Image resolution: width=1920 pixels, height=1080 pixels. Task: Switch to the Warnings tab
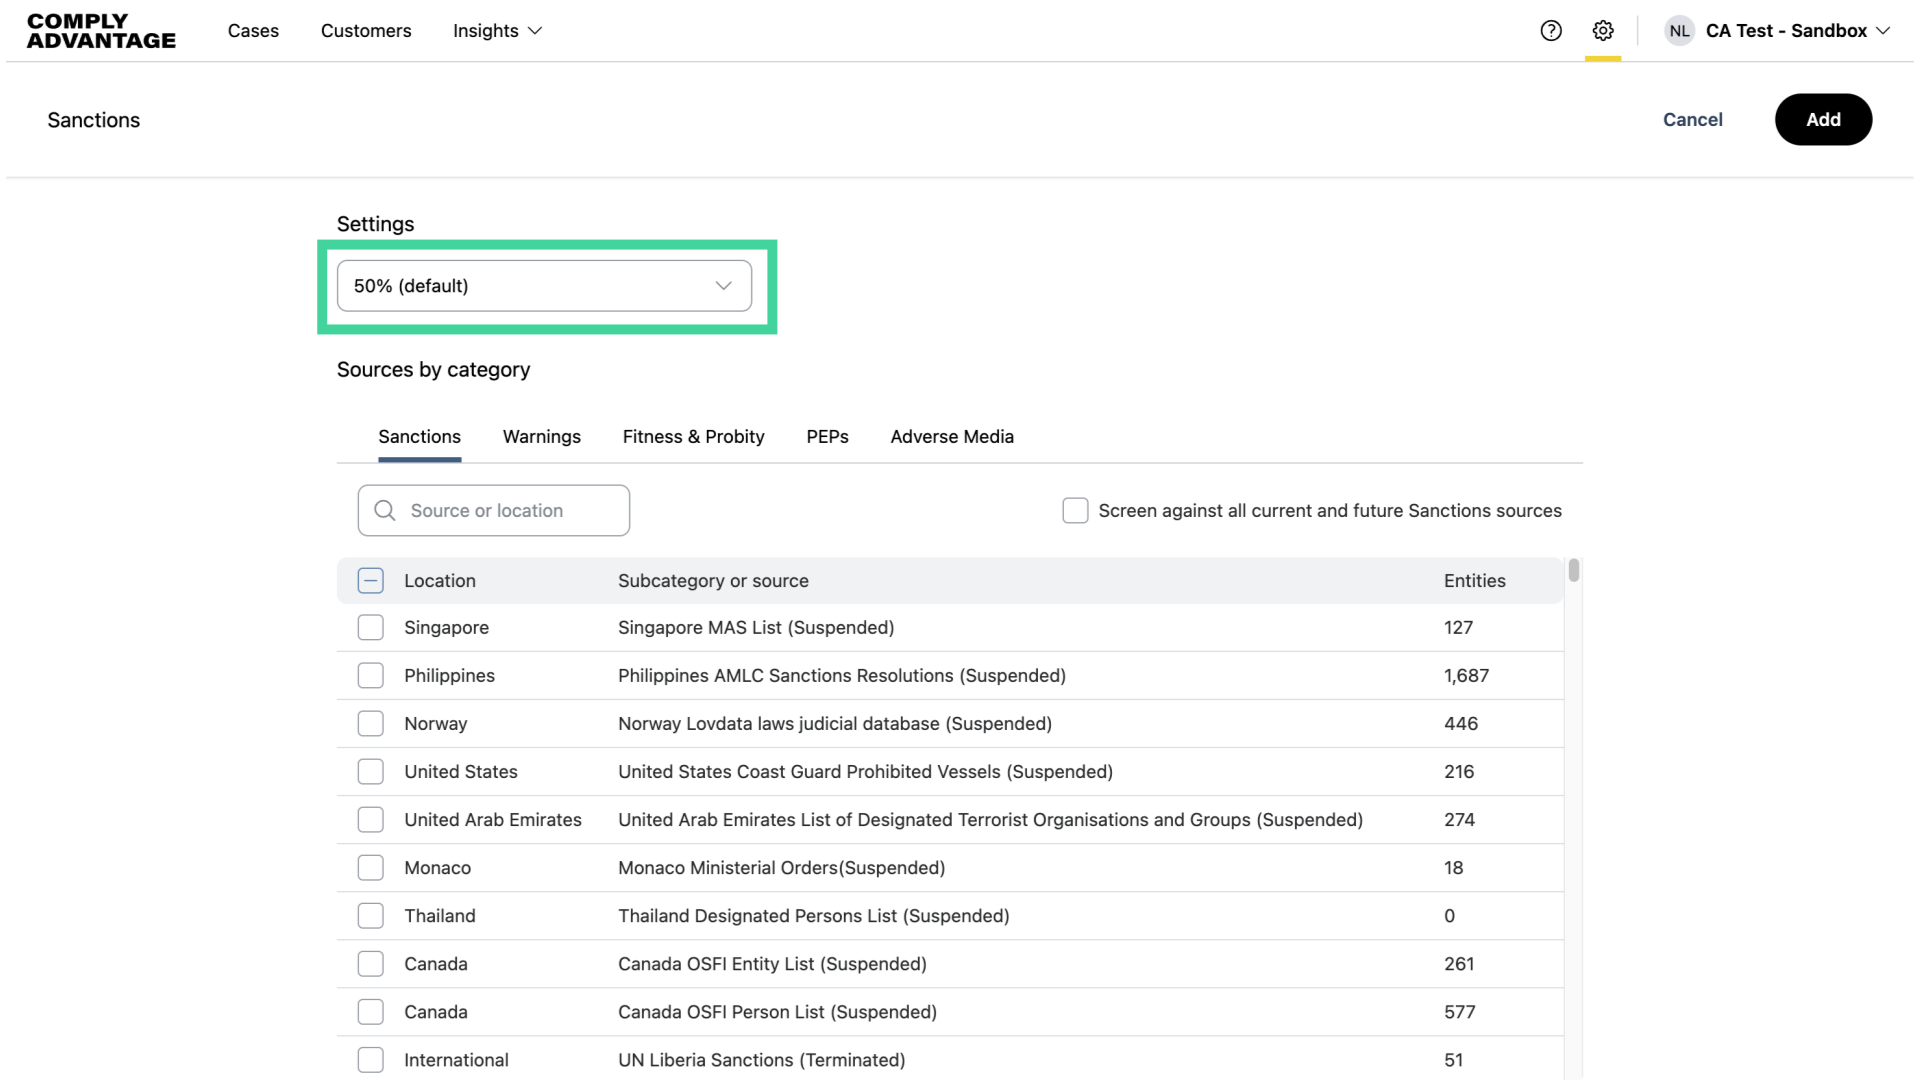[541, 437]
